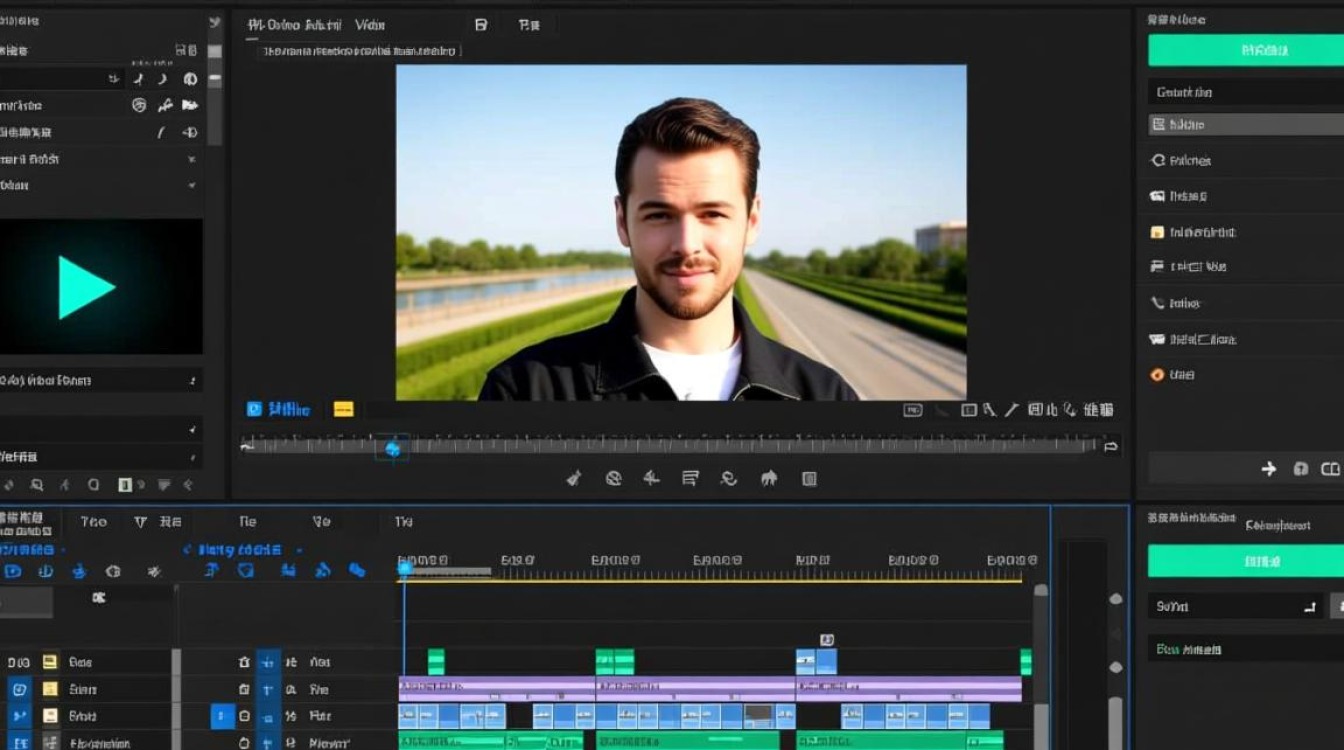The width and height of the screenshot is (1344, 750).
Task: Click the green button at the right panel top
Action: [x=1246, y=50]
